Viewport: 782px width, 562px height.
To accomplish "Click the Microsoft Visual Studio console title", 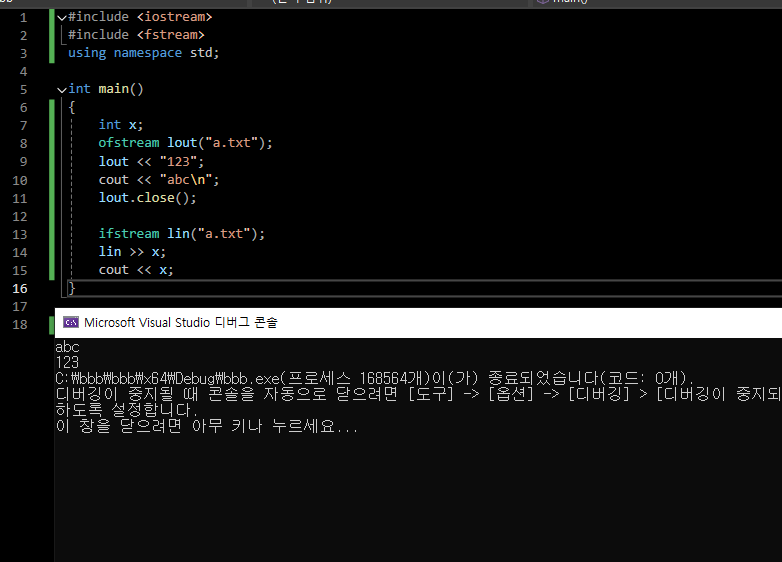I will coord(181,323).
